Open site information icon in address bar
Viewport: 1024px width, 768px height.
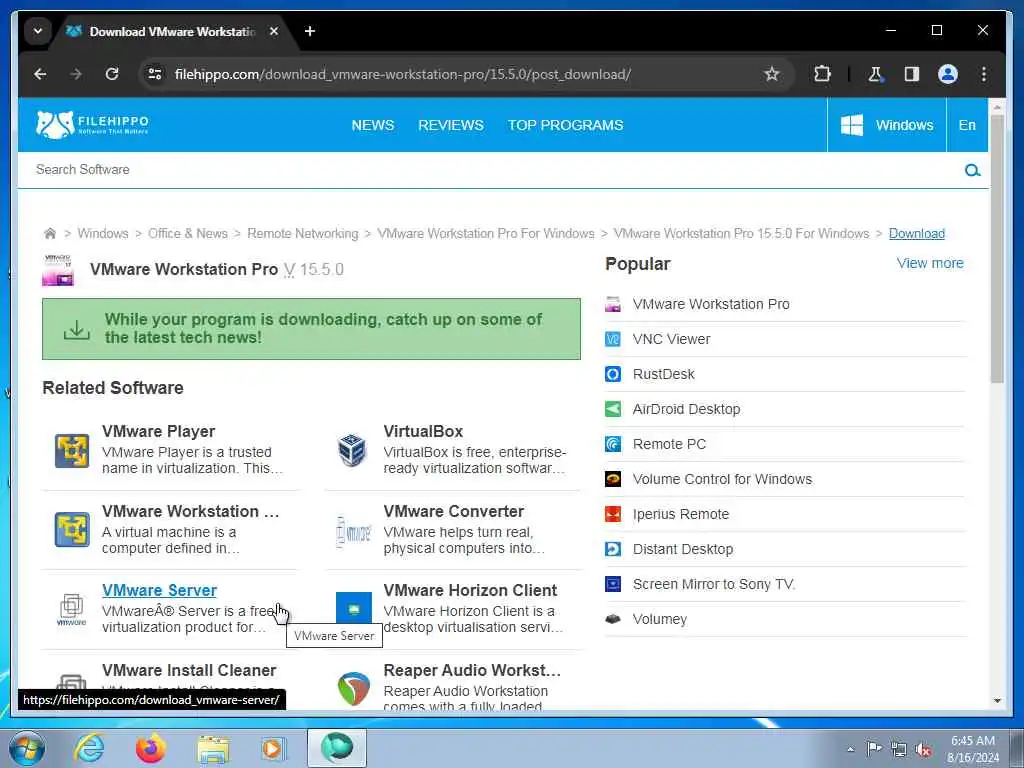(x=155, y=74)
